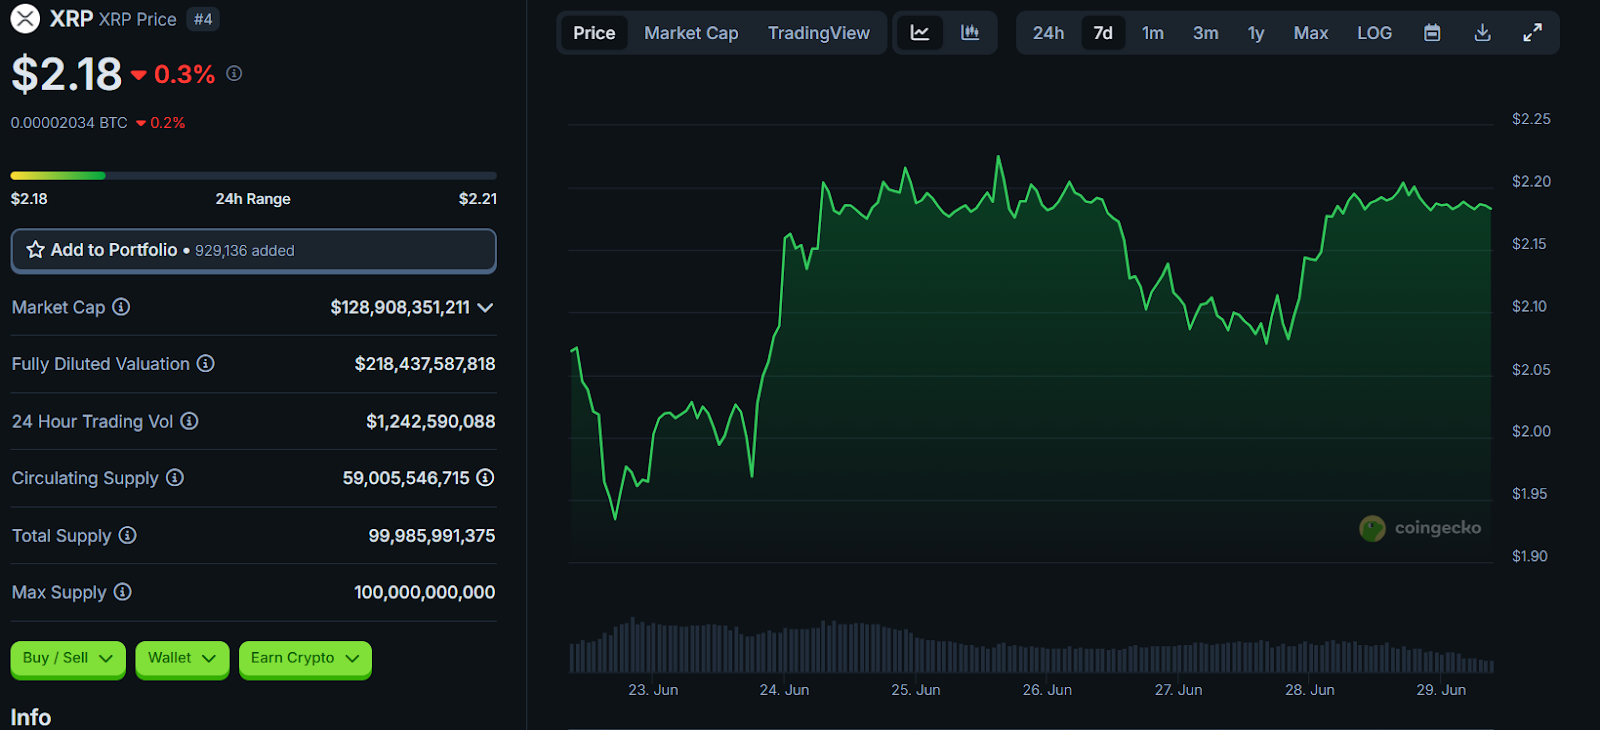Open the calendar date range picker
Viewport: 1600px width, 730px height.
point(1432,33)
